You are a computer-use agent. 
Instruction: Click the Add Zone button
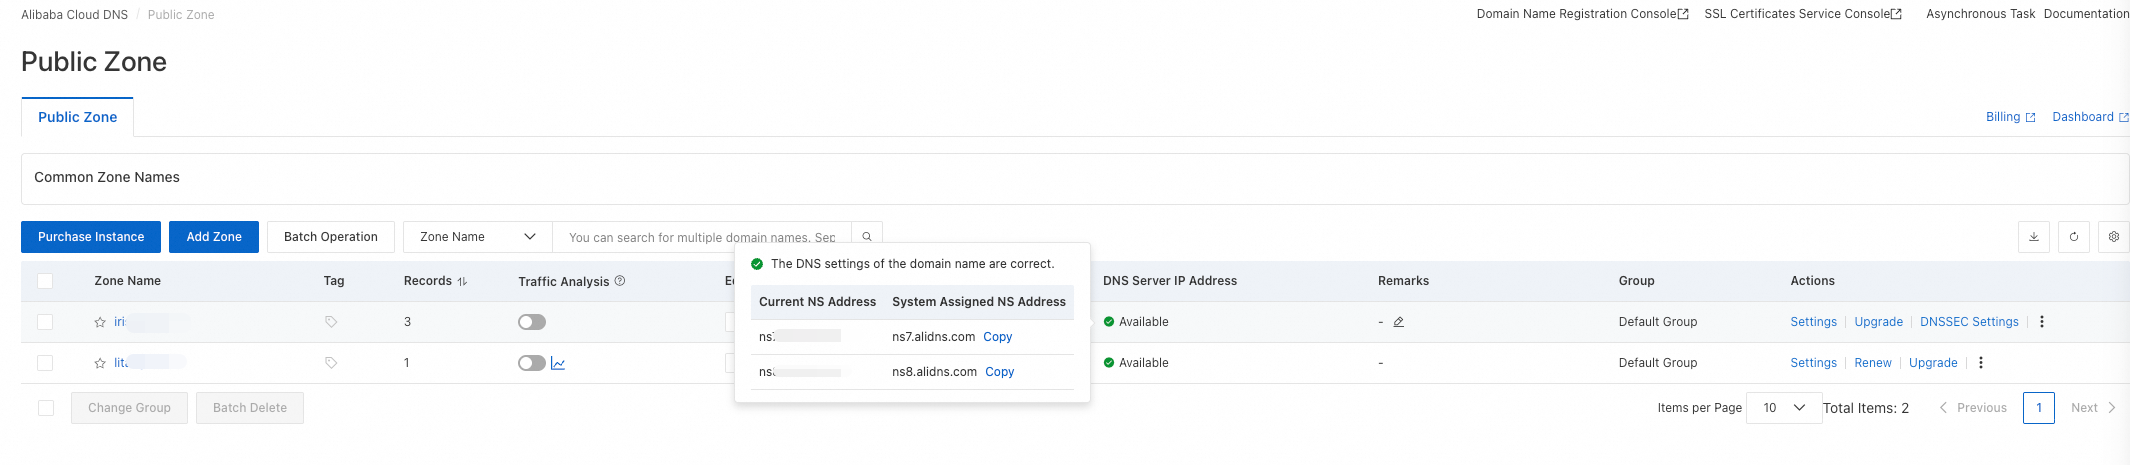214,237
